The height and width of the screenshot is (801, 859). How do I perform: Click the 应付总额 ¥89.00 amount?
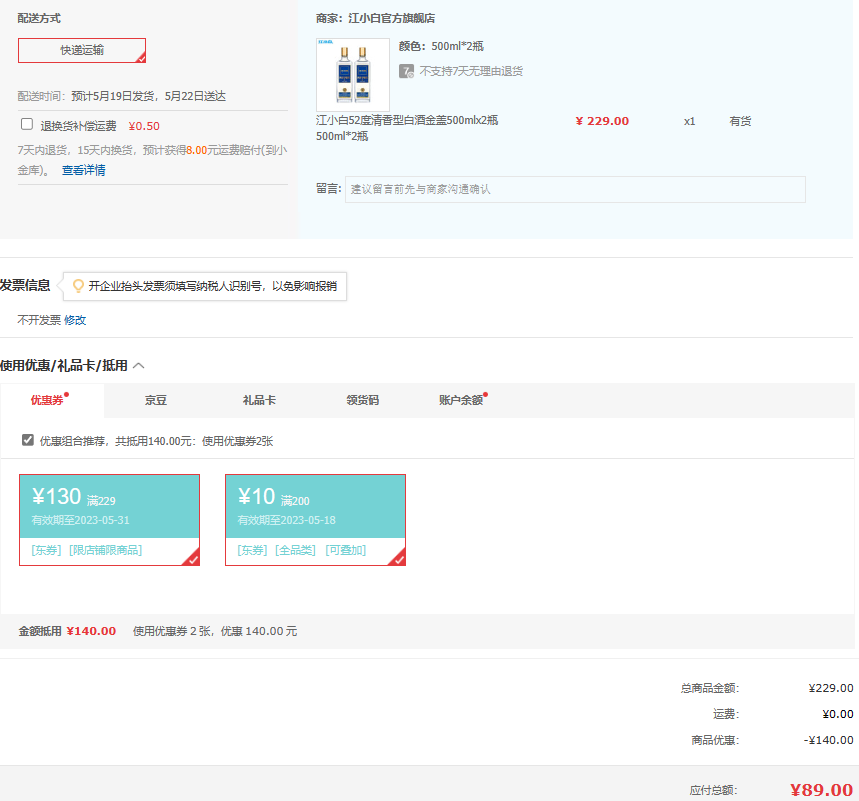point(821,789)
